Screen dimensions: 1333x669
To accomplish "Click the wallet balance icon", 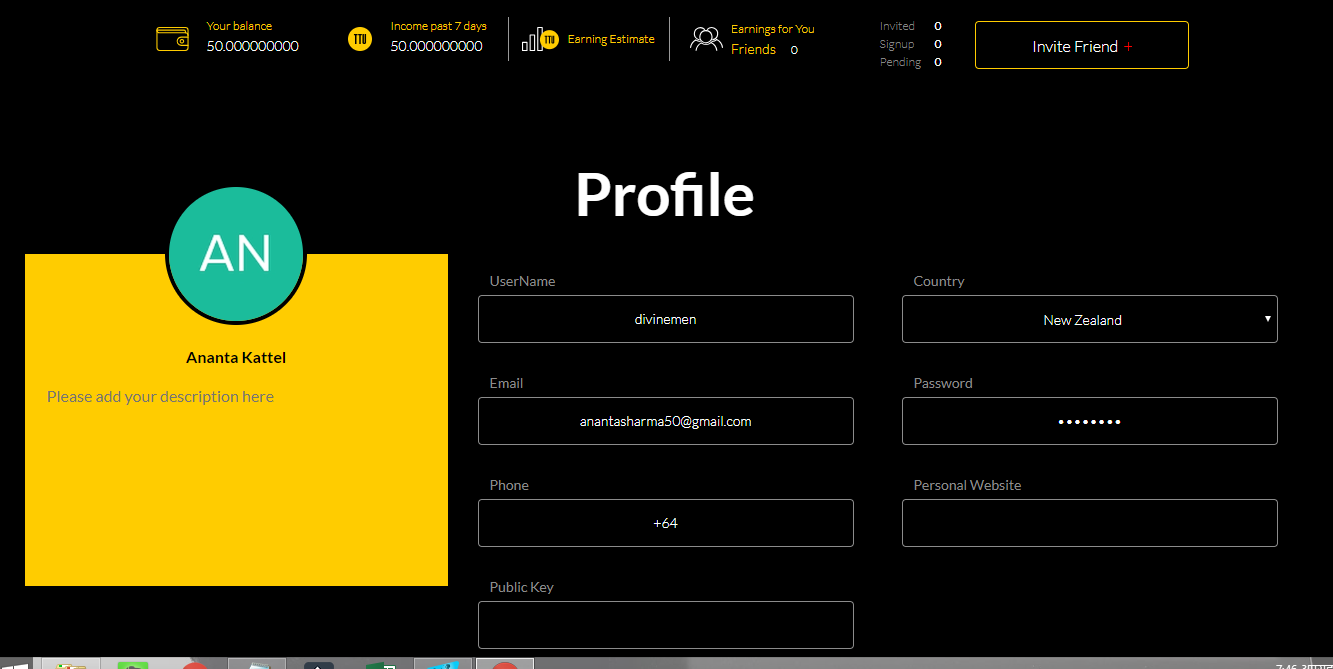I will (x=172, y=39).
